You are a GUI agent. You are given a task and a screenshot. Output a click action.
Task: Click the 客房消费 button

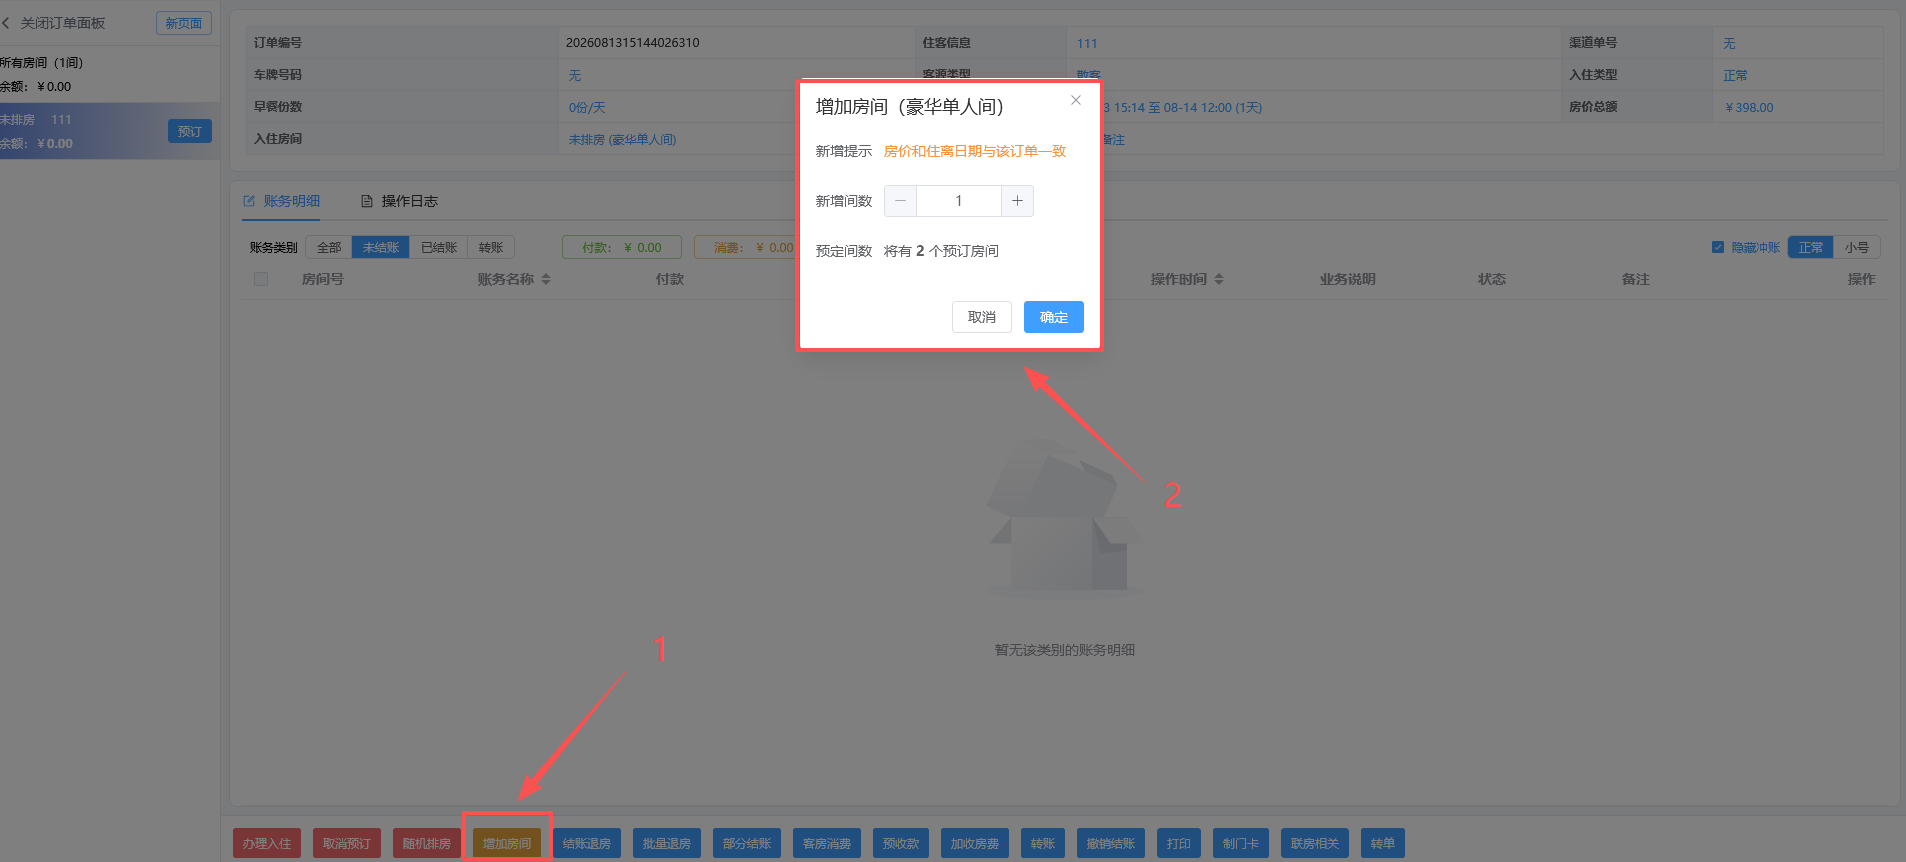pos(827,843)
